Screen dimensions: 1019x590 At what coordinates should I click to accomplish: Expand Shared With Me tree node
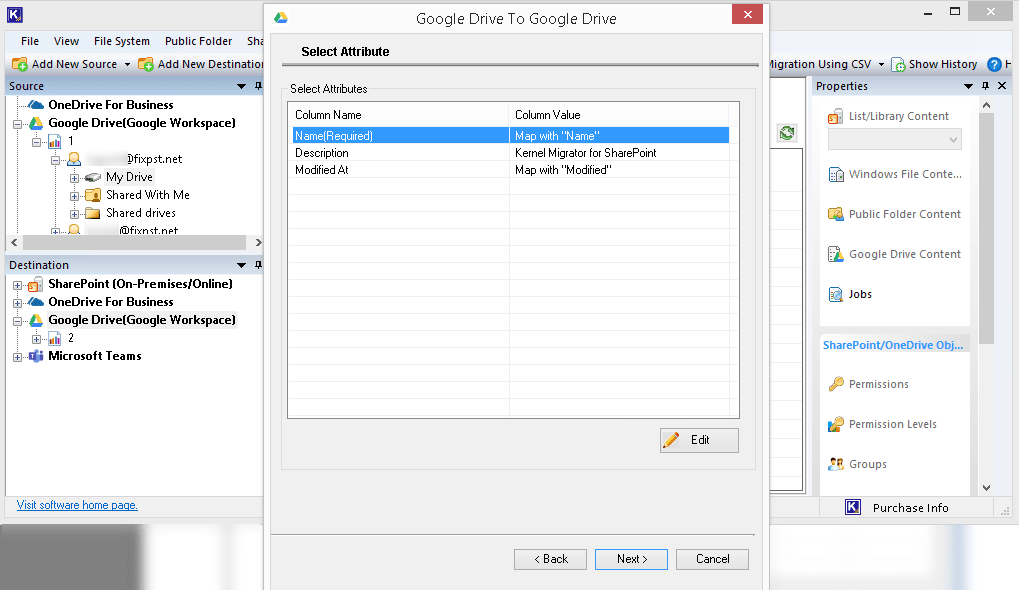point(74,196)
